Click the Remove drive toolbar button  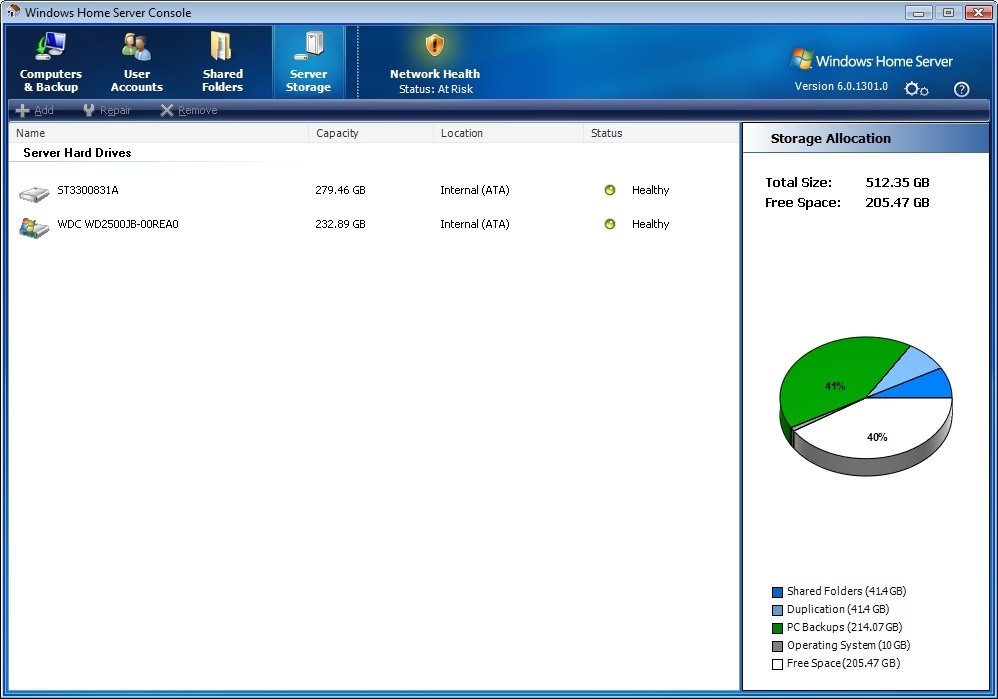(x=189, y=110)
